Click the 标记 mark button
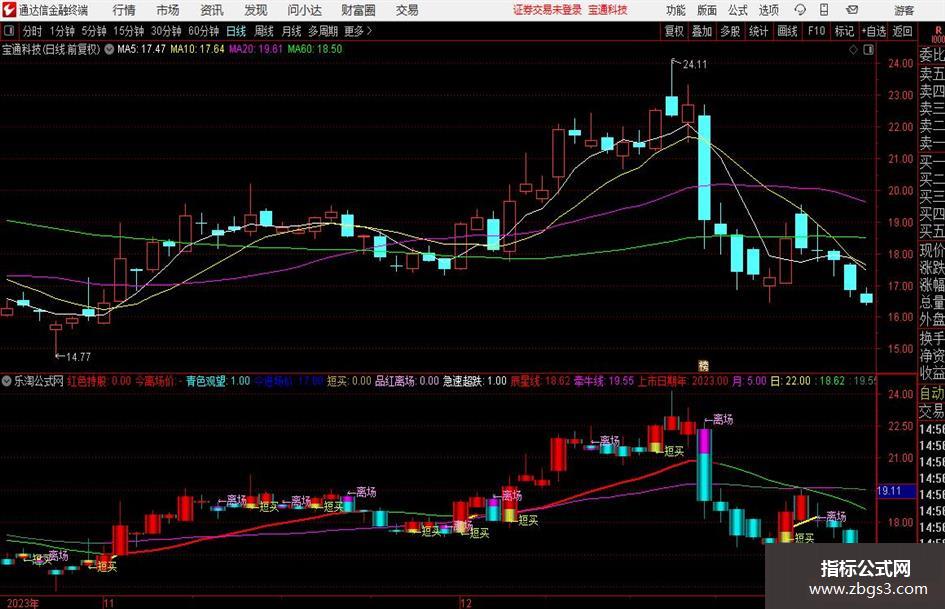This screenshot has height=609, width=945. click(x=844, y=31)
